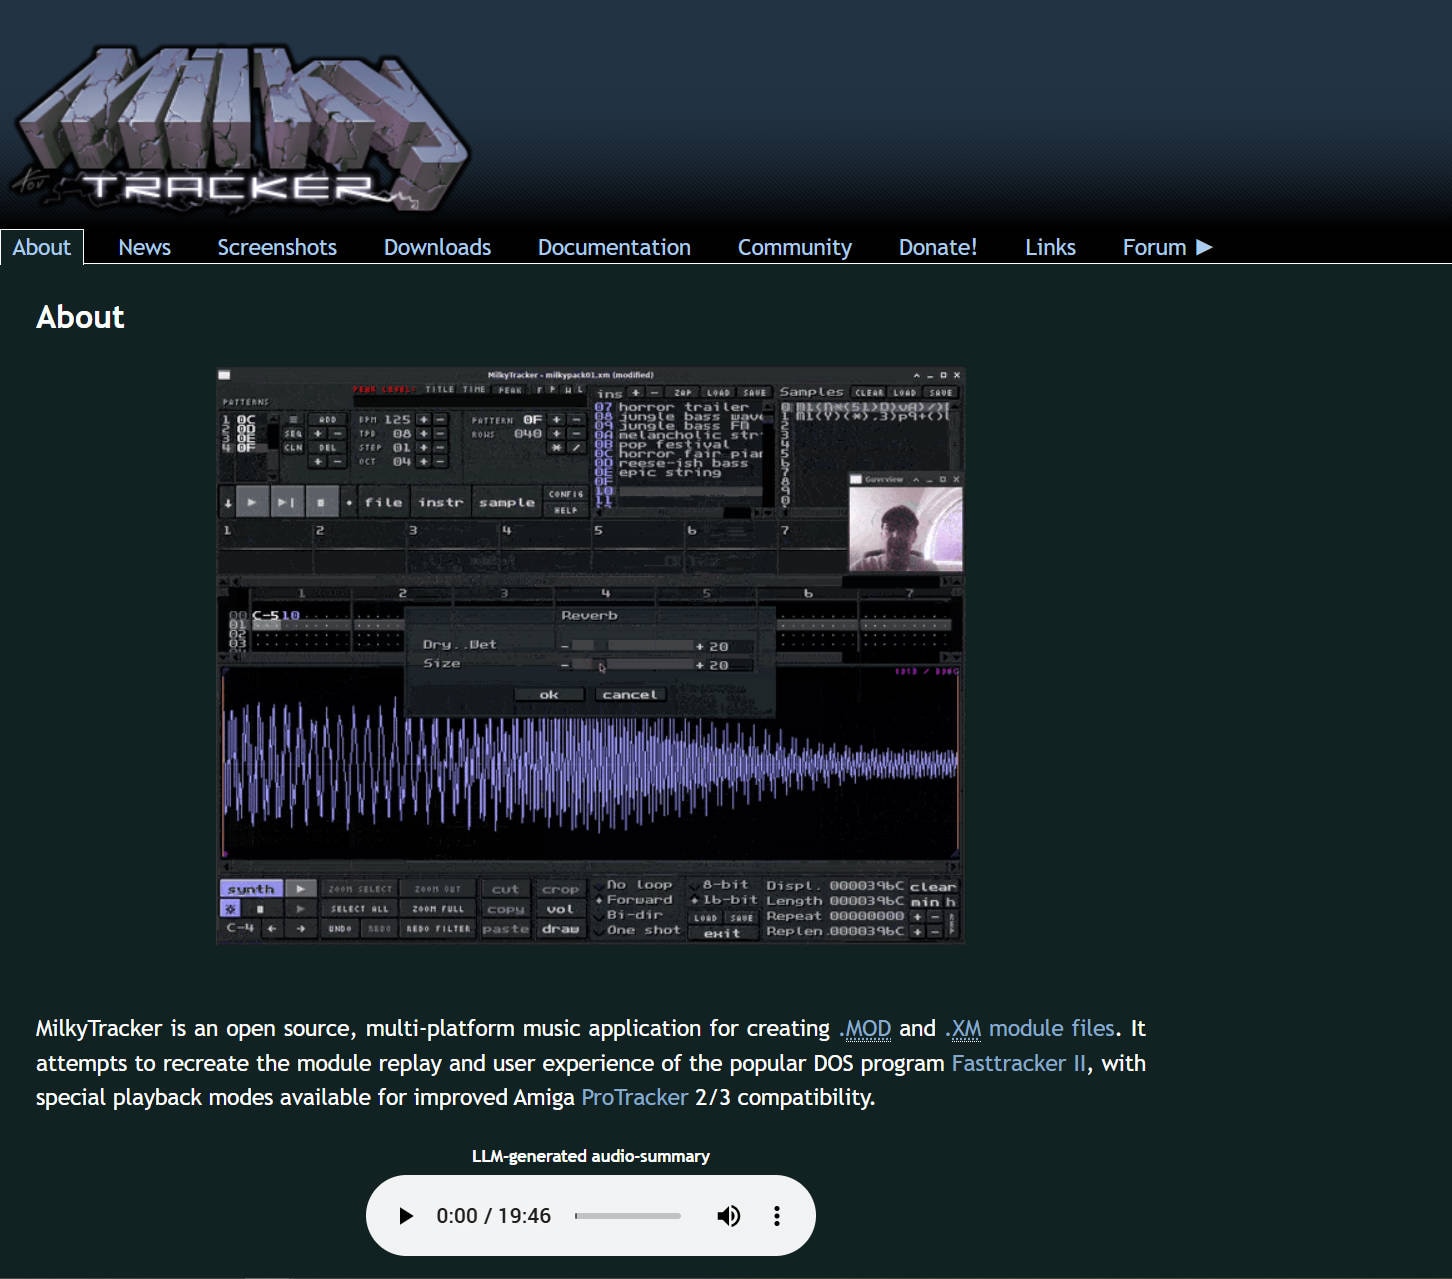
Task: Follow the .XM link
Action: tap(962, 1028)
